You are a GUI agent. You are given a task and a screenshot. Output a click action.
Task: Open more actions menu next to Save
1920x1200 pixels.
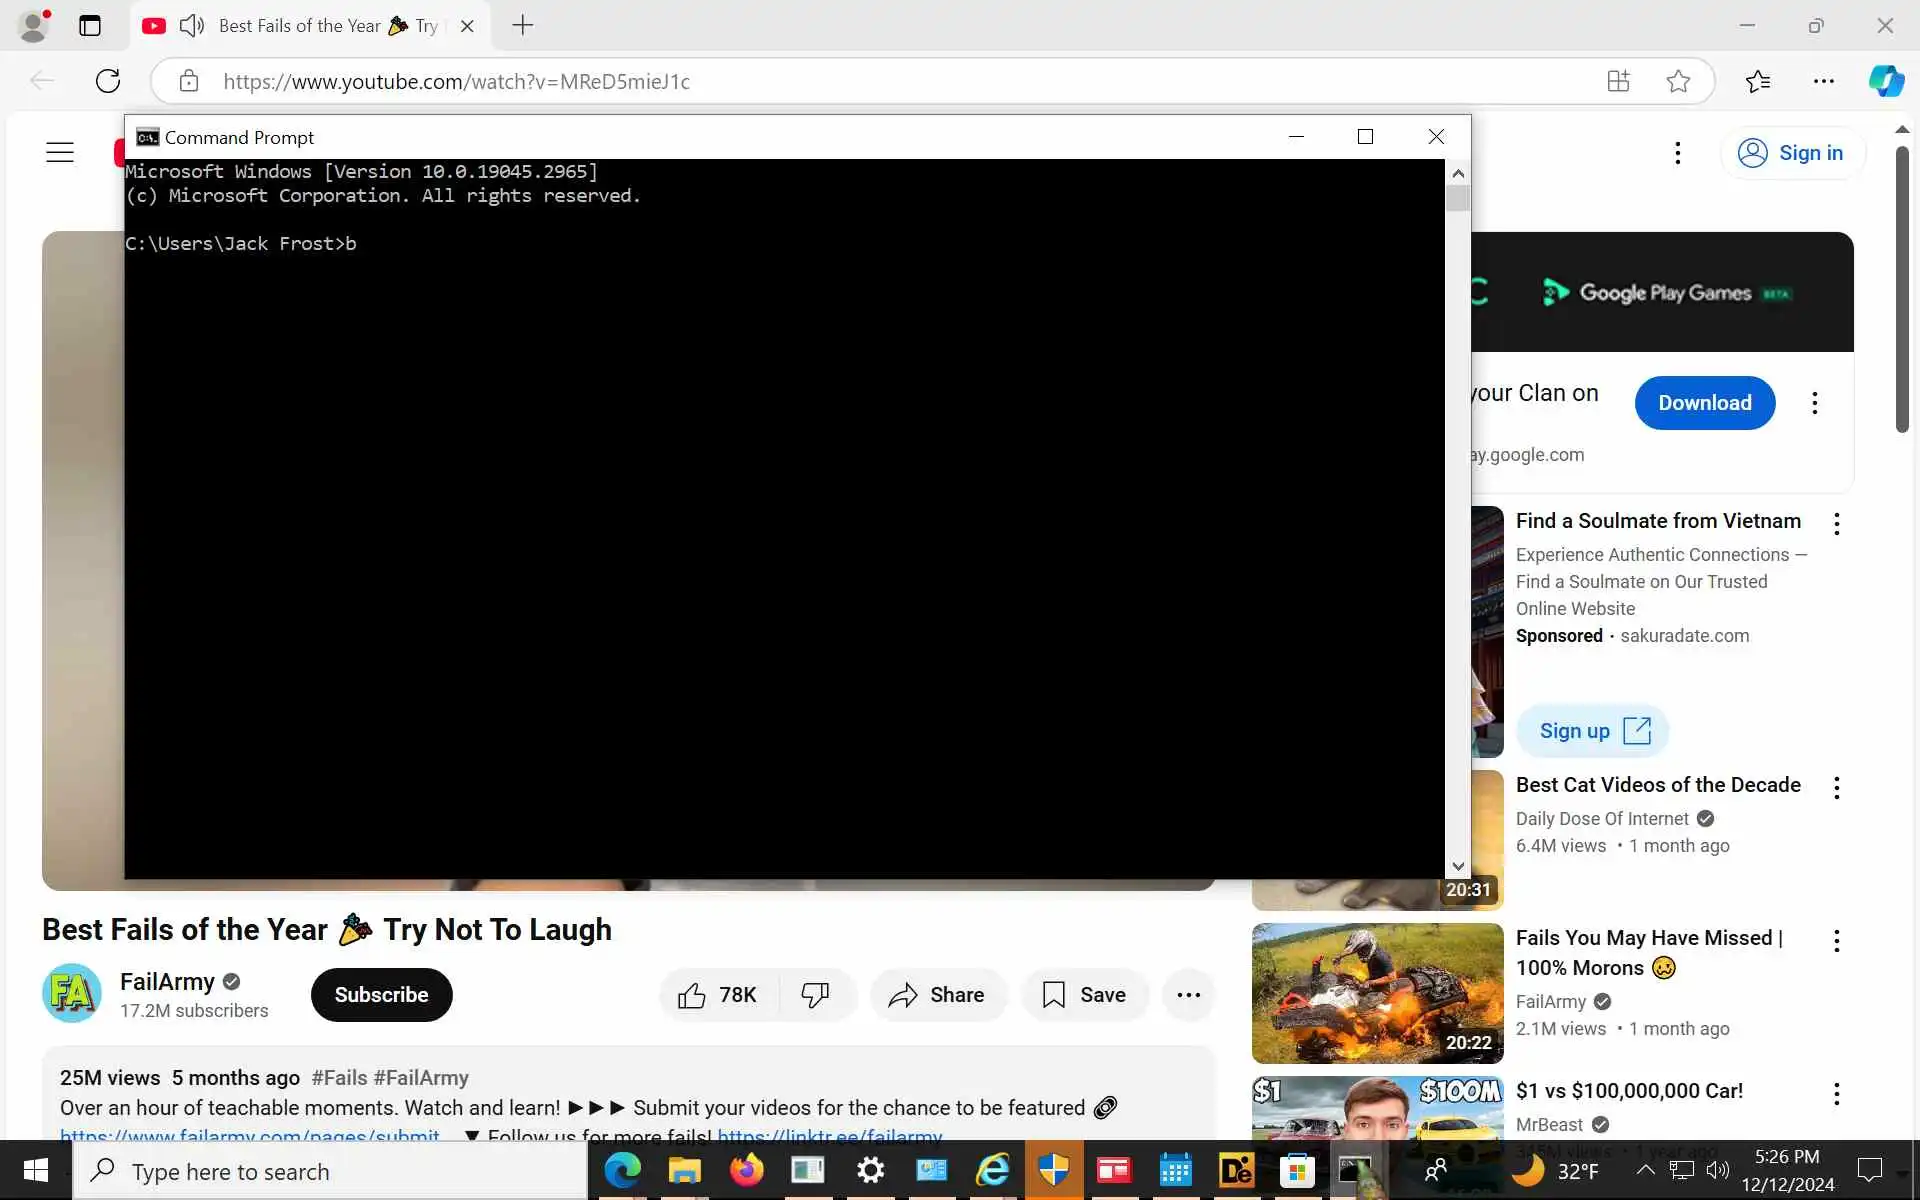coord(1188,995)
